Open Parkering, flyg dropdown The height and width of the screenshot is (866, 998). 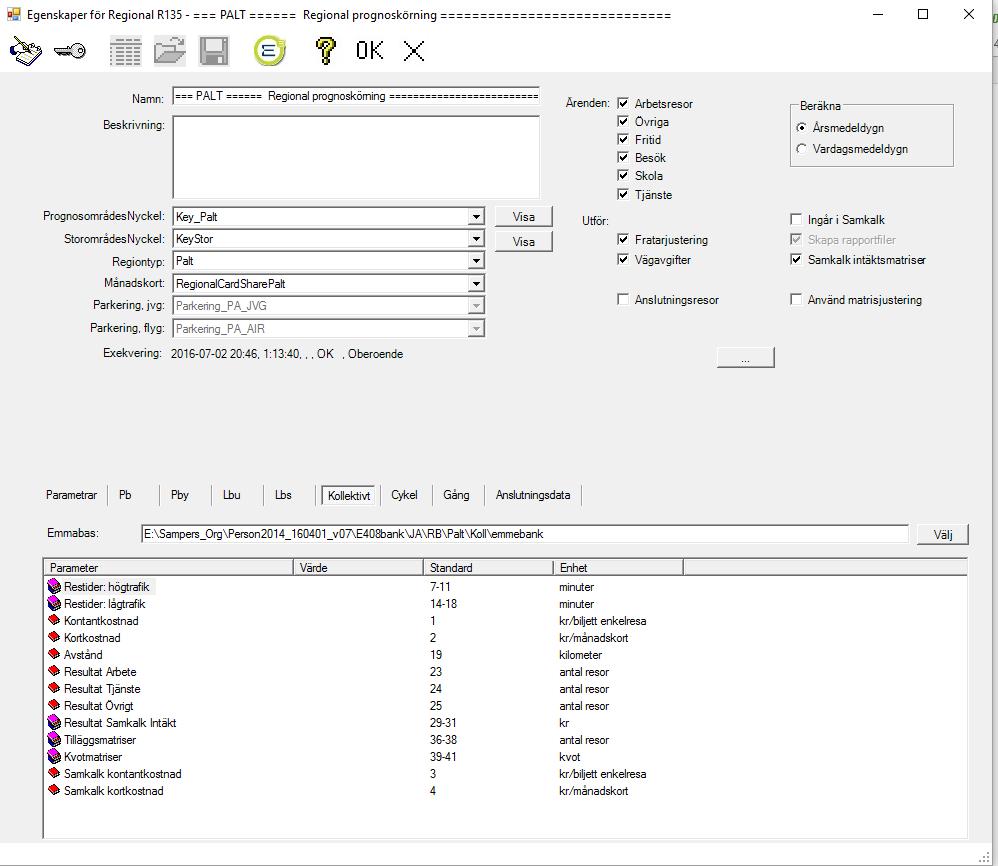[475, 329]
